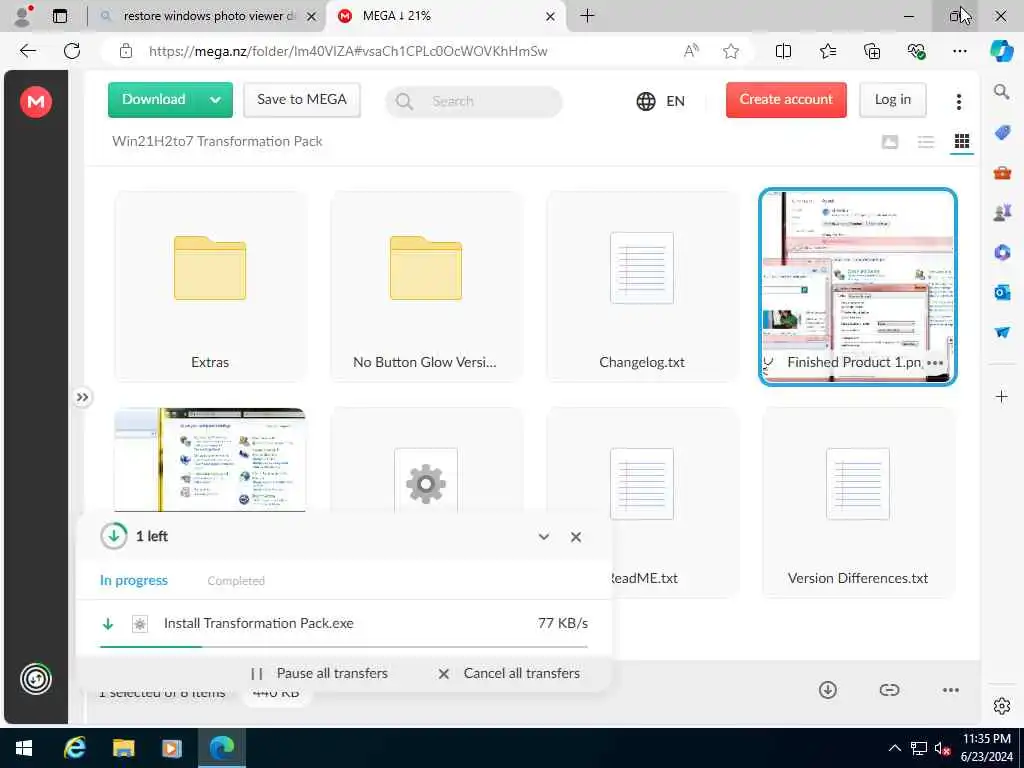Close the MEGA browser tab

pyautogui.click(x=551, y=16)
